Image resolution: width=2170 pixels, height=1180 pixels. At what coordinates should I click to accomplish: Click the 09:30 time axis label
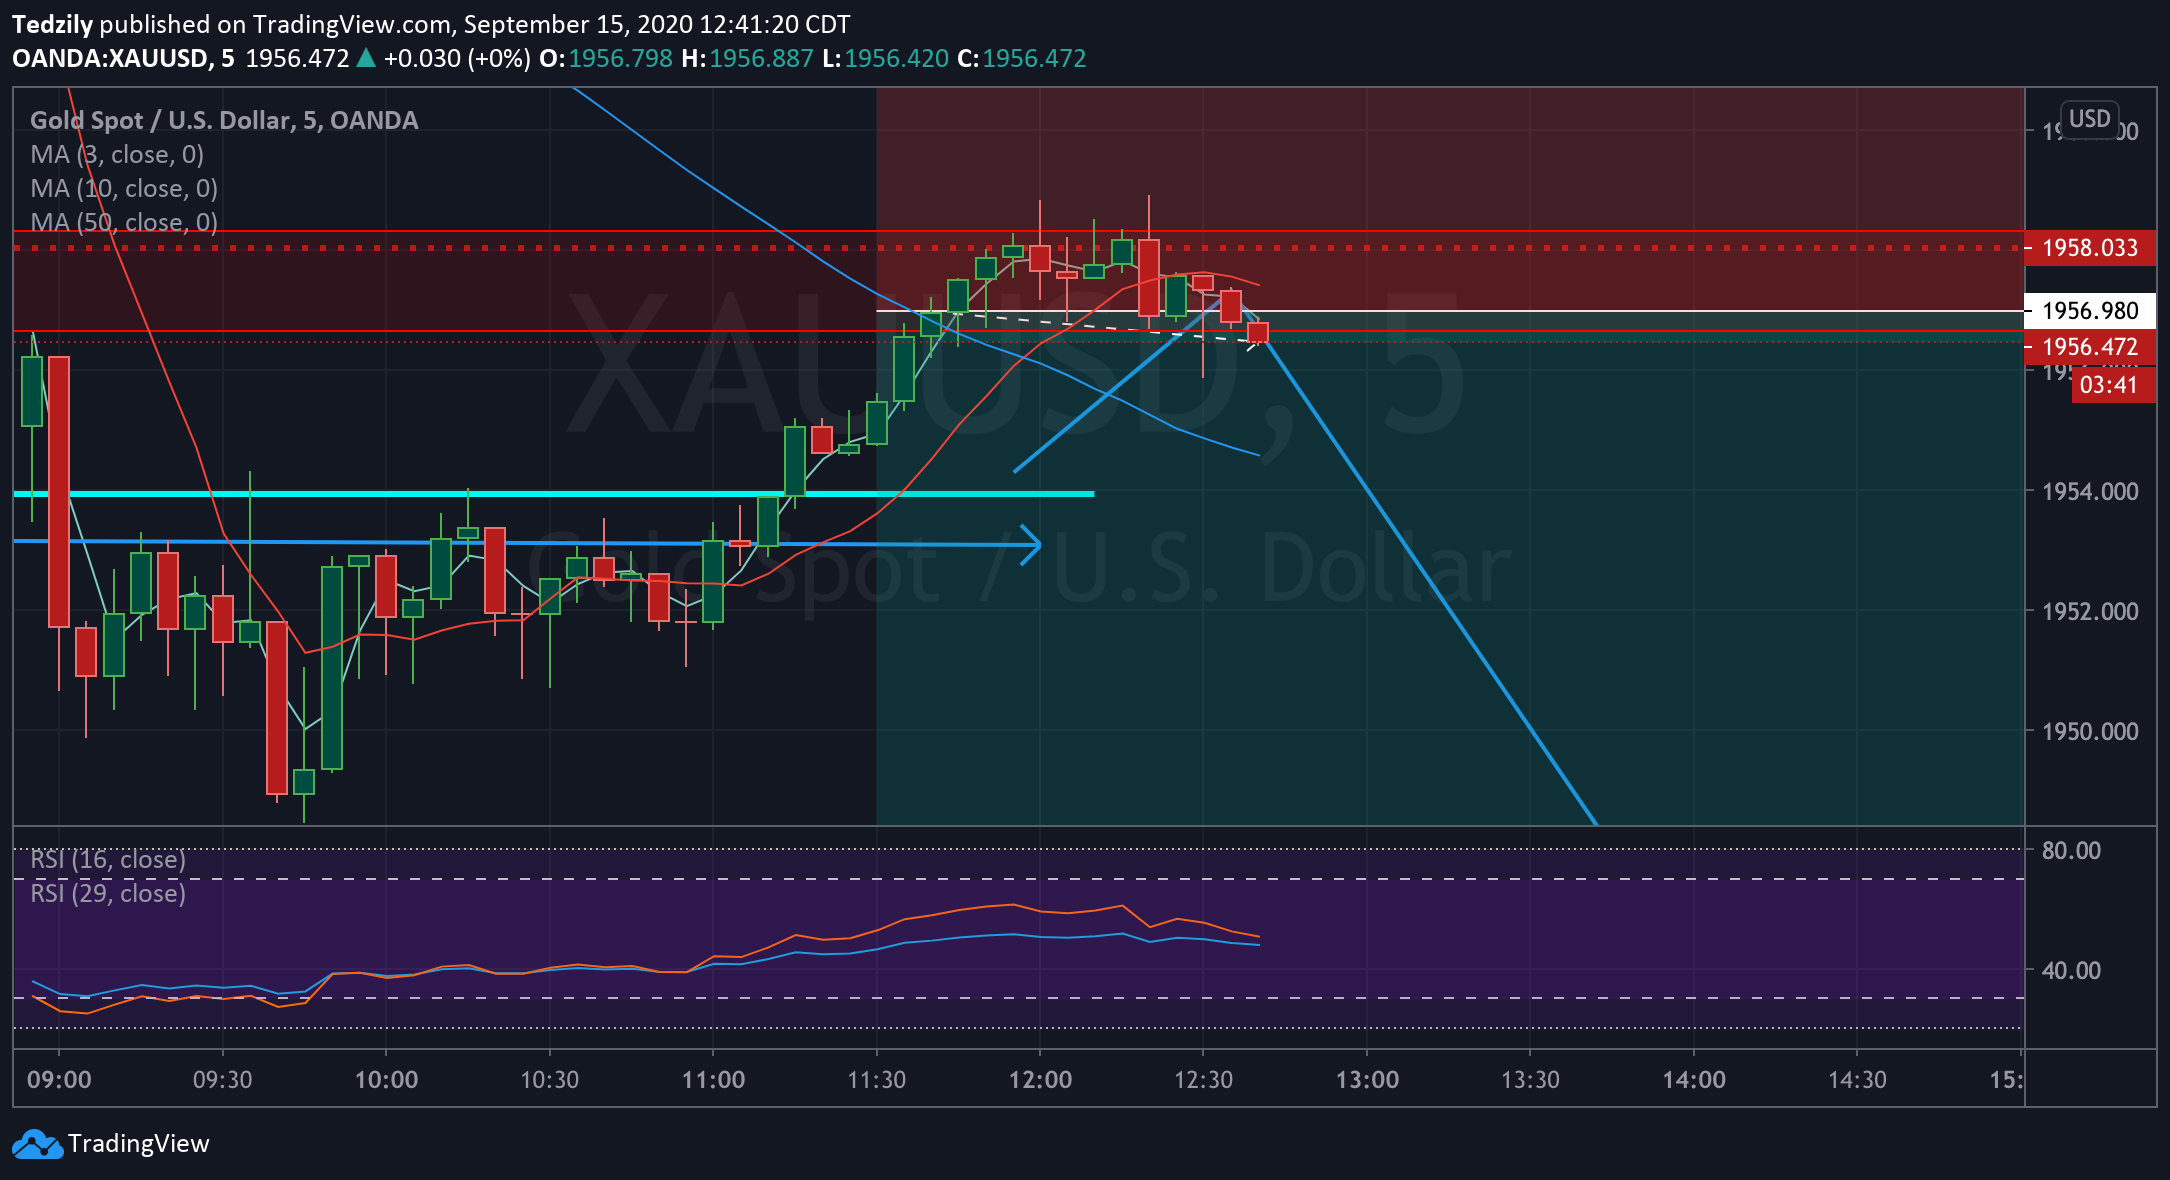222,1080
